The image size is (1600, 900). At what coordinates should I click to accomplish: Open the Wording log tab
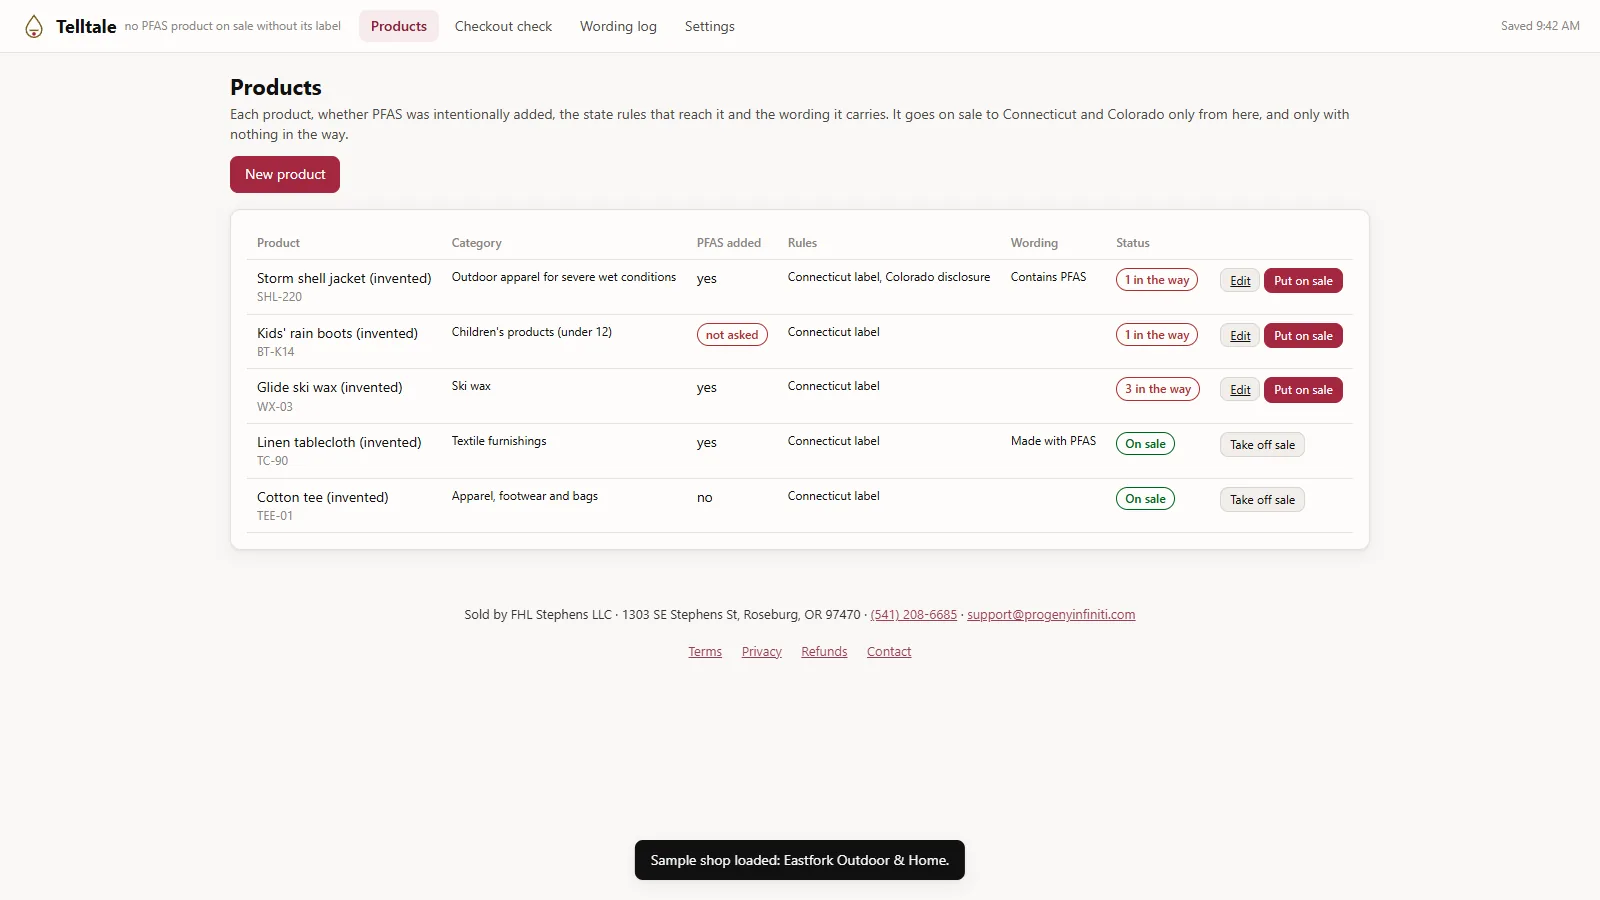[x=618, y=26]
